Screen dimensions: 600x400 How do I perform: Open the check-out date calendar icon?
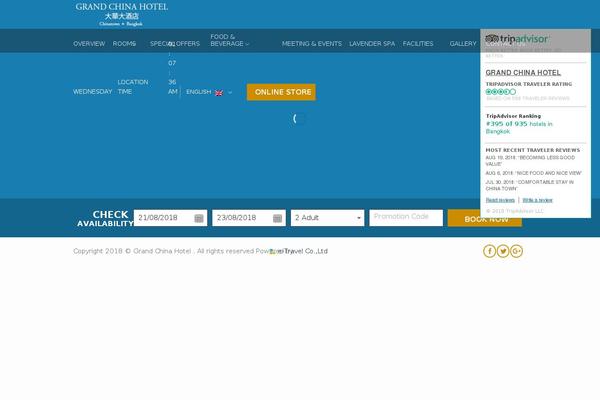click(x=277, y=218)
